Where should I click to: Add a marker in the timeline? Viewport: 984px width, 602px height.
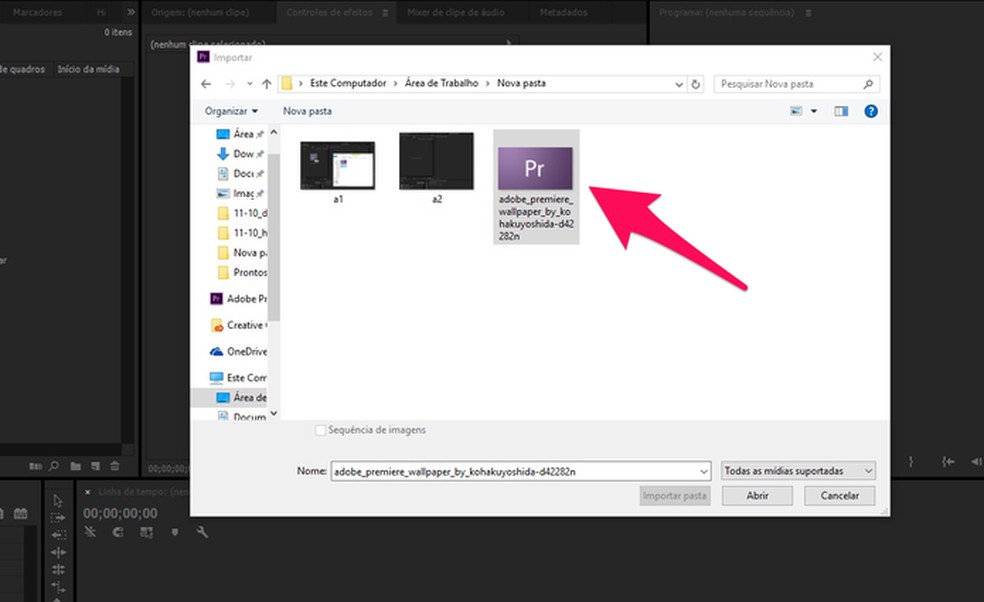[x=174, y=532]
